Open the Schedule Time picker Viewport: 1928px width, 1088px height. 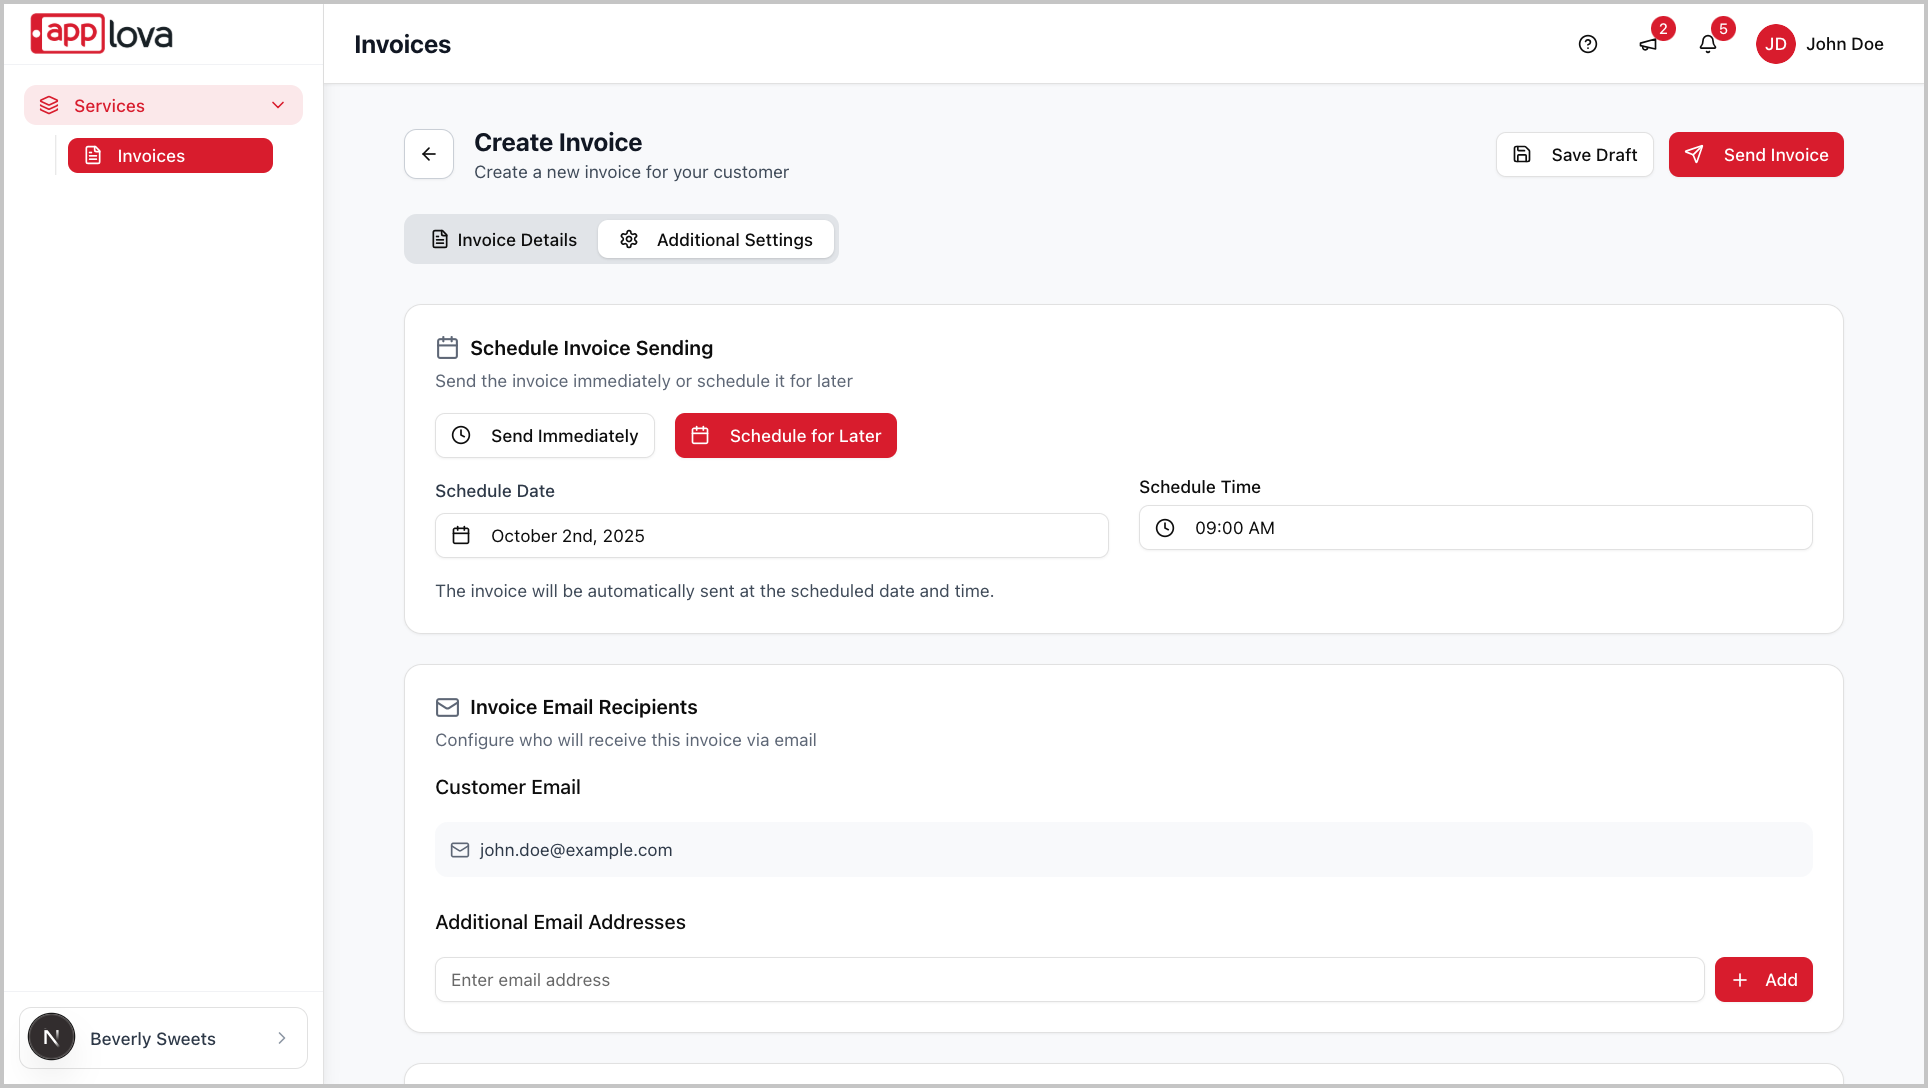click(1475, 528)
